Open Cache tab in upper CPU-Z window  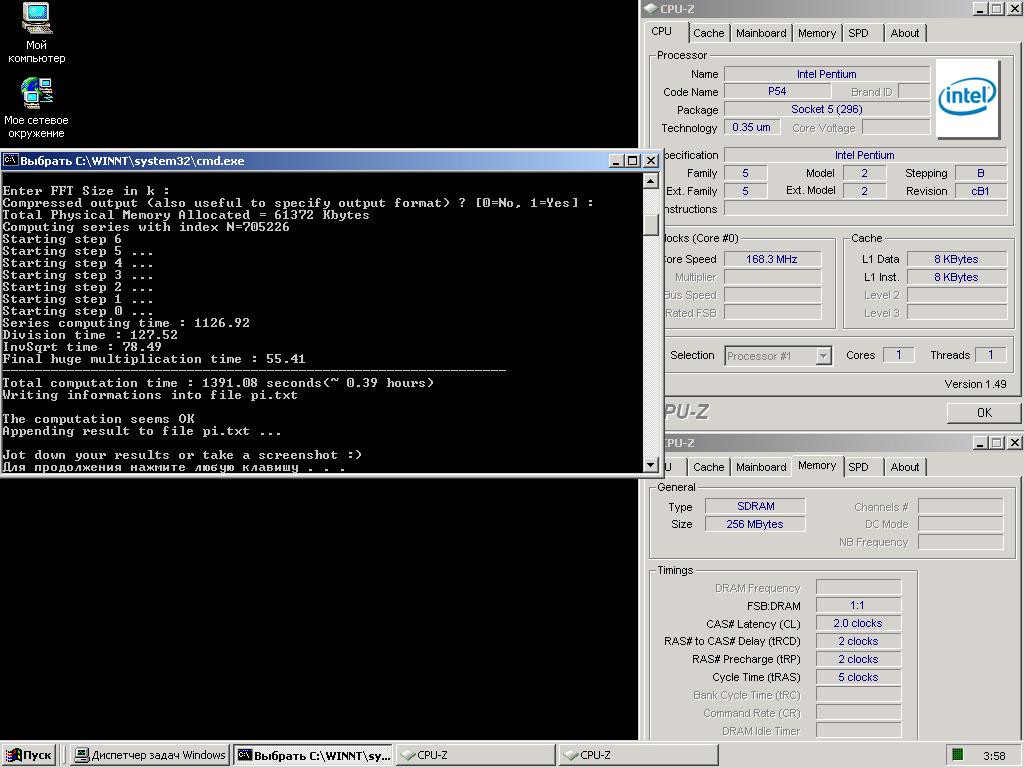coord(709,33)
